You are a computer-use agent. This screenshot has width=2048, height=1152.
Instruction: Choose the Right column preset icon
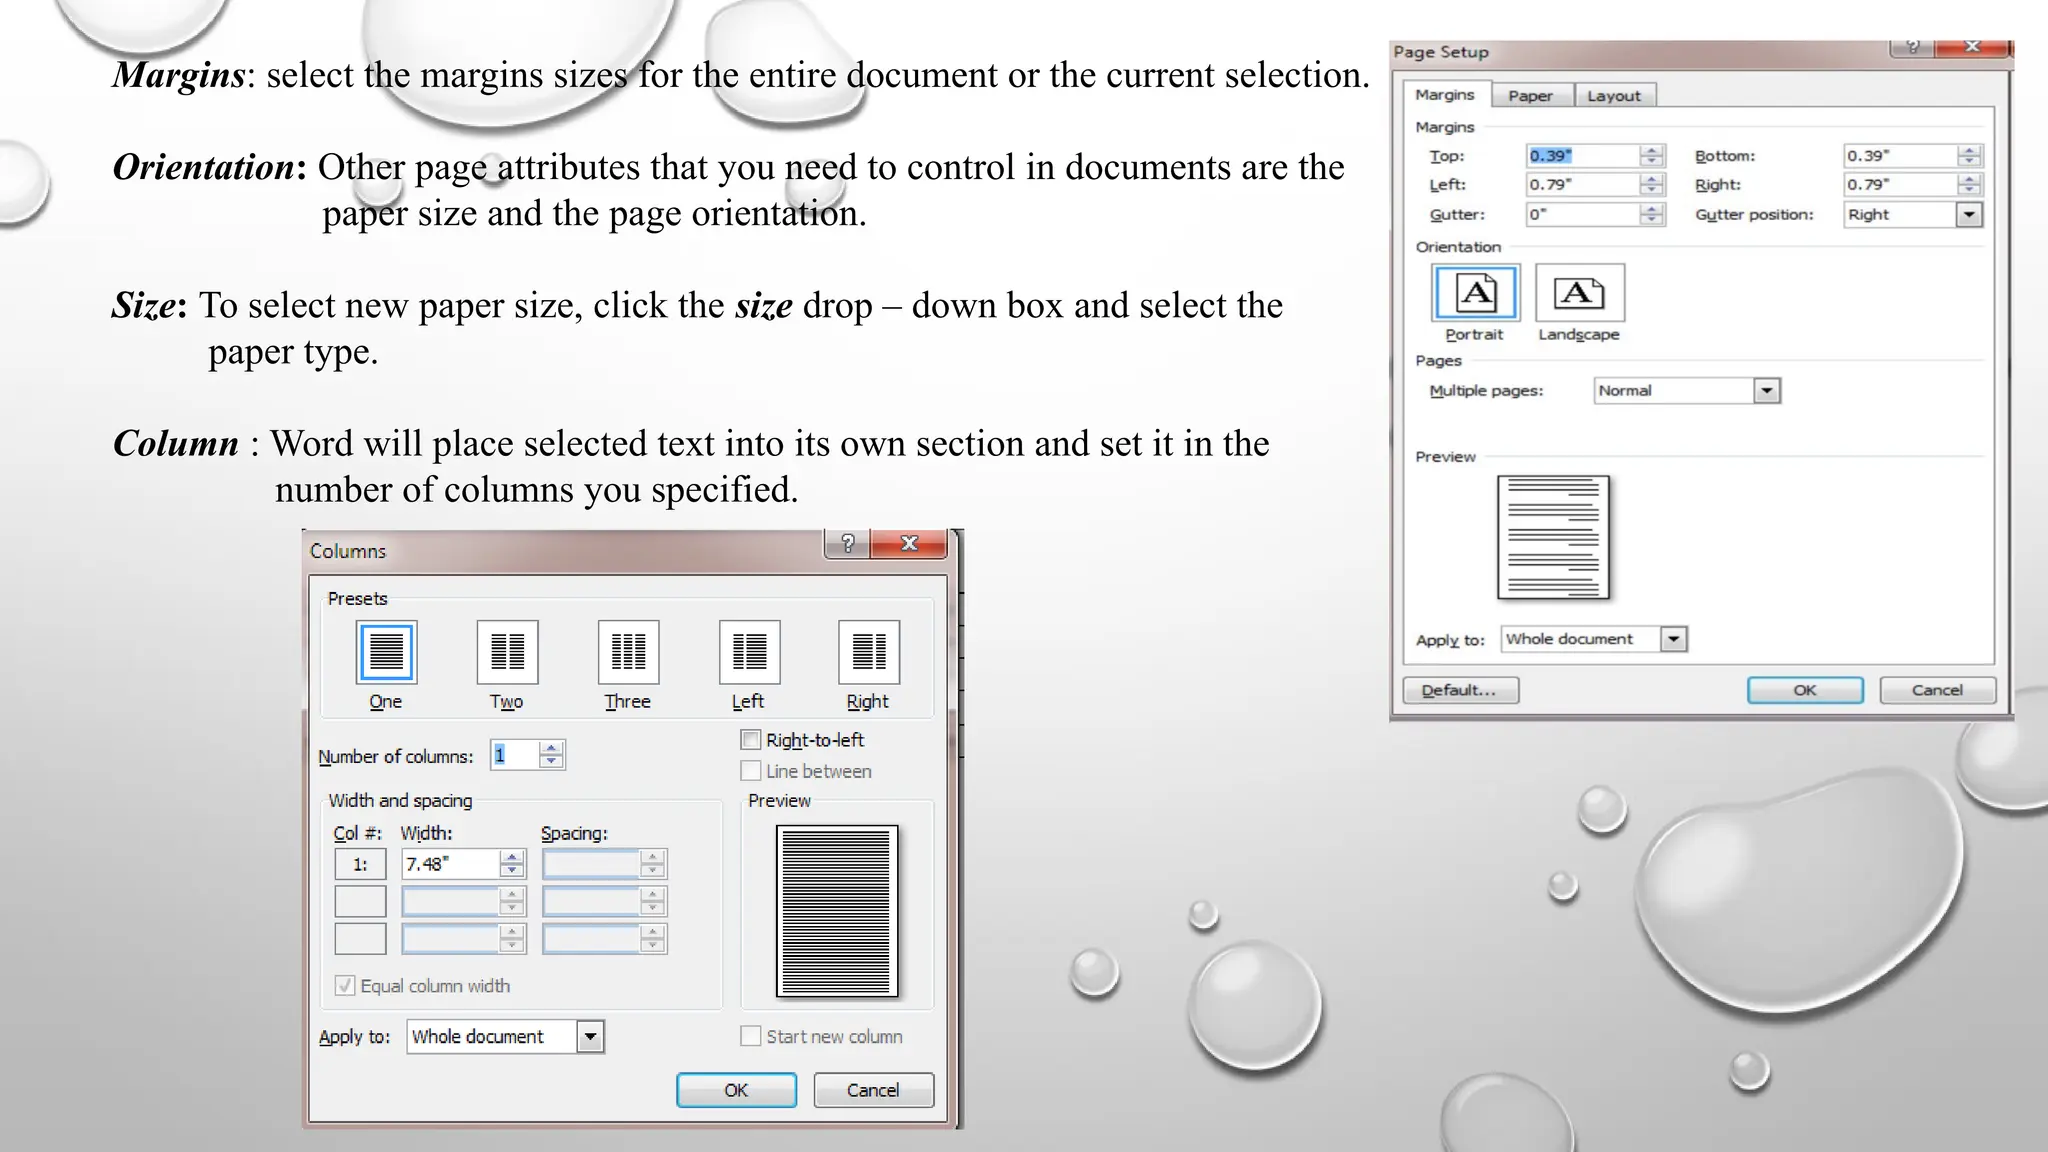[868, 652]
